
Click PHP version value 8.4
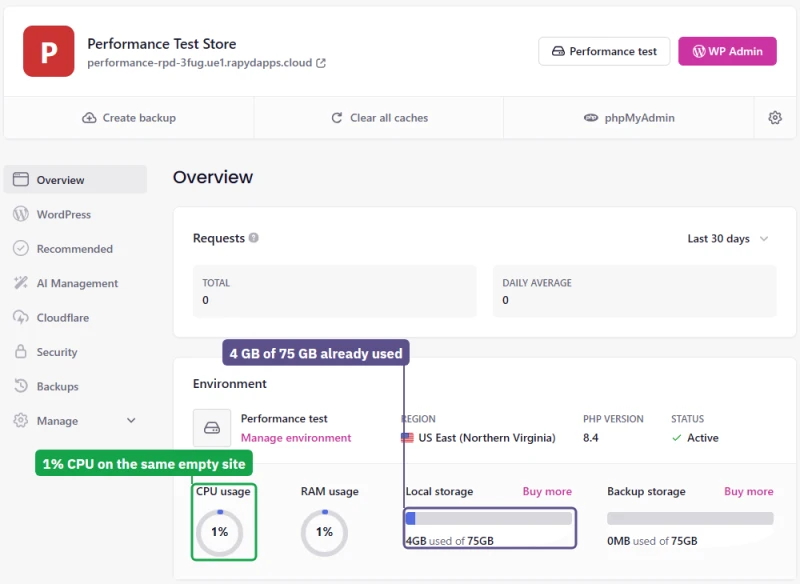[591, 438]
